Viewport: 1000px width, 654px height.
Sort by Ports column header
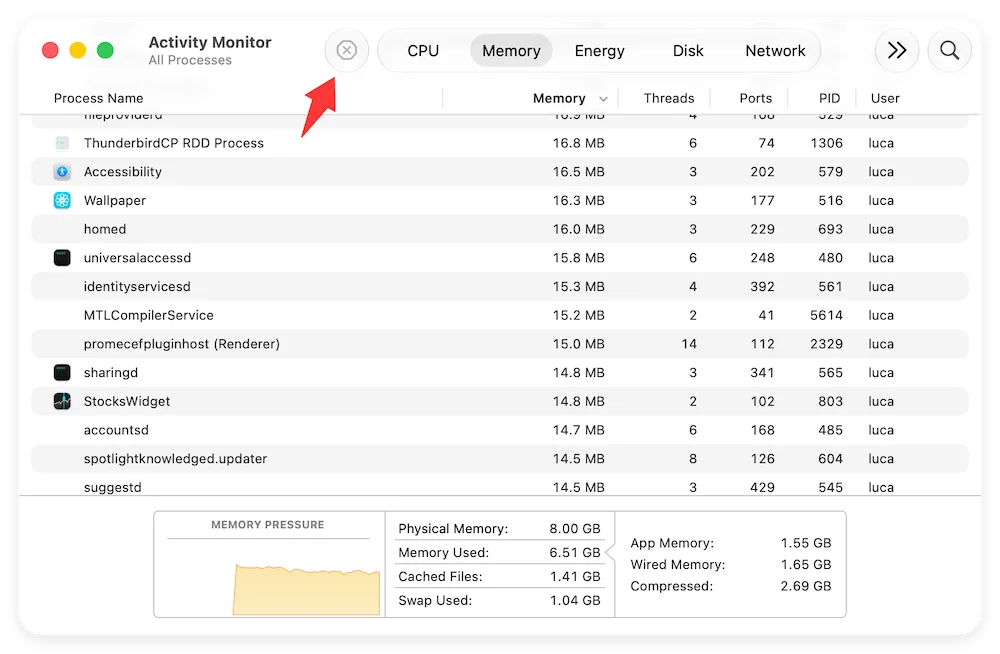(x=755, y=98)
